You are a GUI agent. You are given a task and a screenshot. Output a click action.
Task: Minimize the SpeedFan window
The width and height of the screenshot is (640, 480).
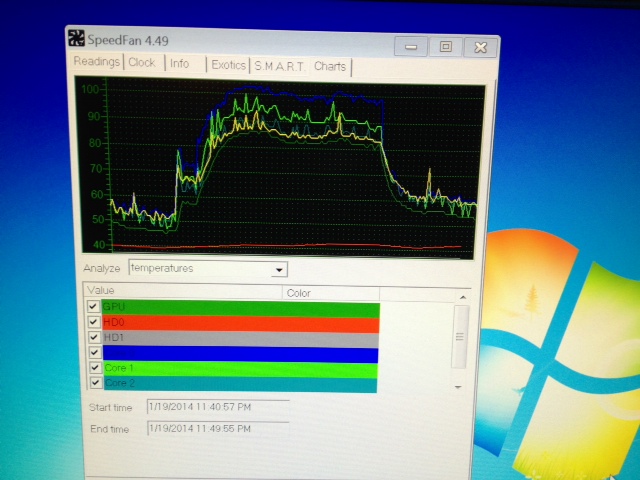(x=411, y=46)
